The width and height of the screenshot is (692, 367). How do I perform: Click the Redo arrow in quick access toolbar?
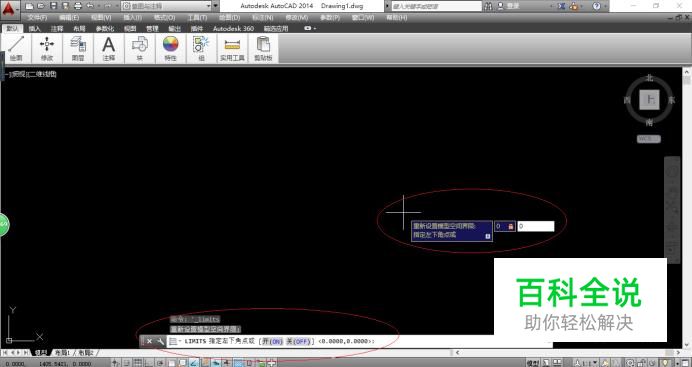[107, 6]
